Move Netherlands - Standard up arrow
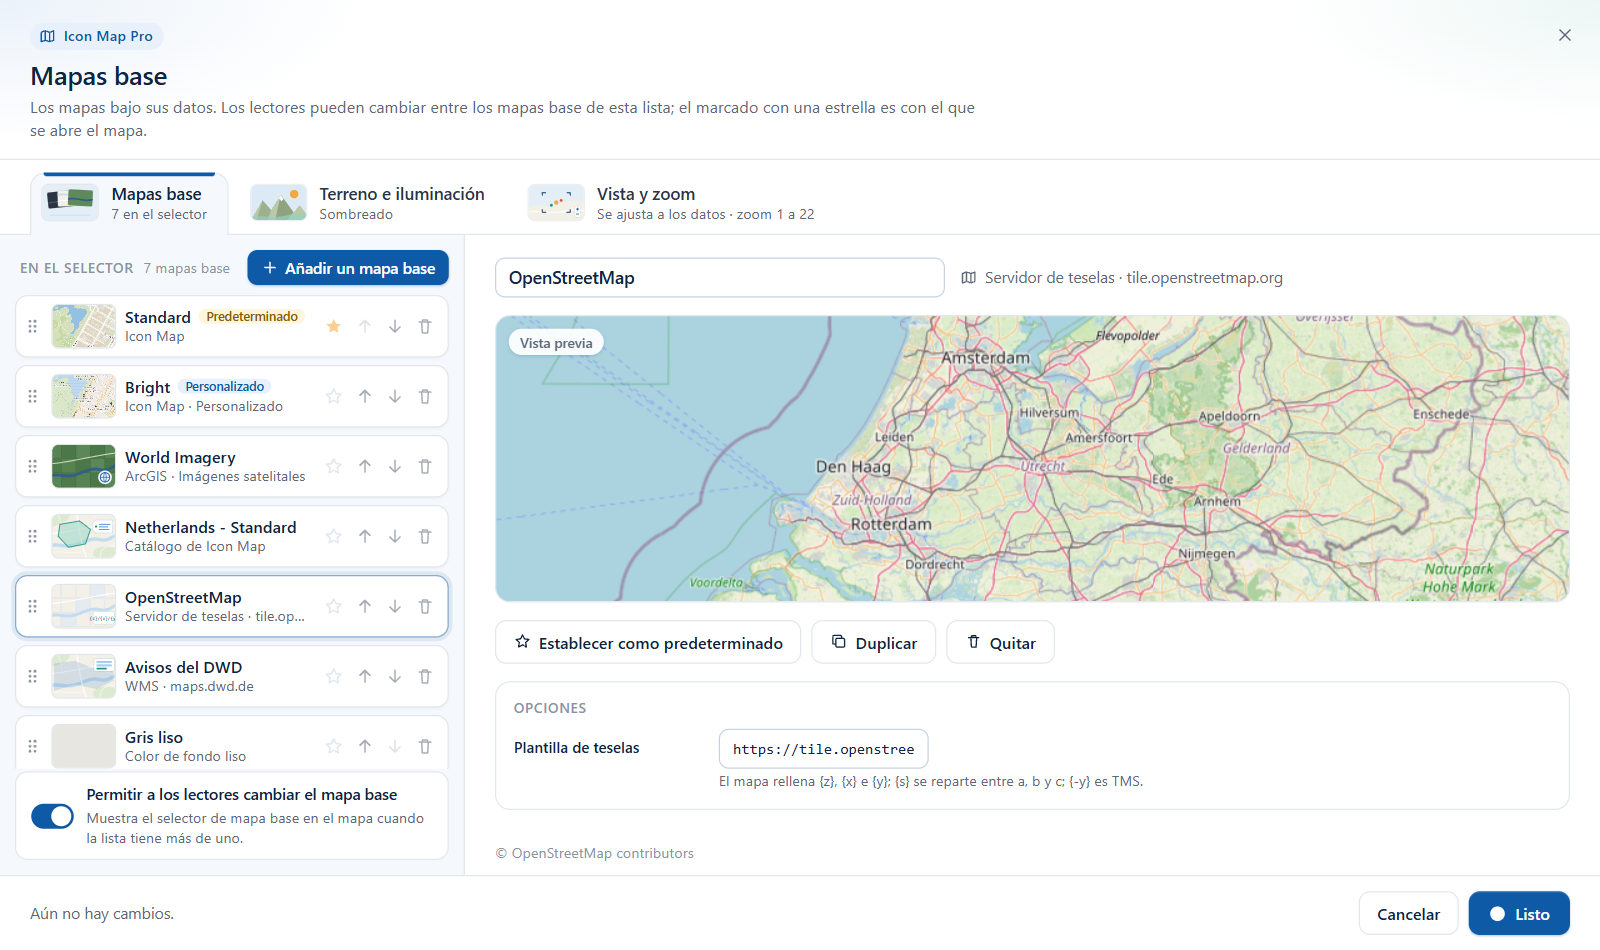 click(365, 536)
